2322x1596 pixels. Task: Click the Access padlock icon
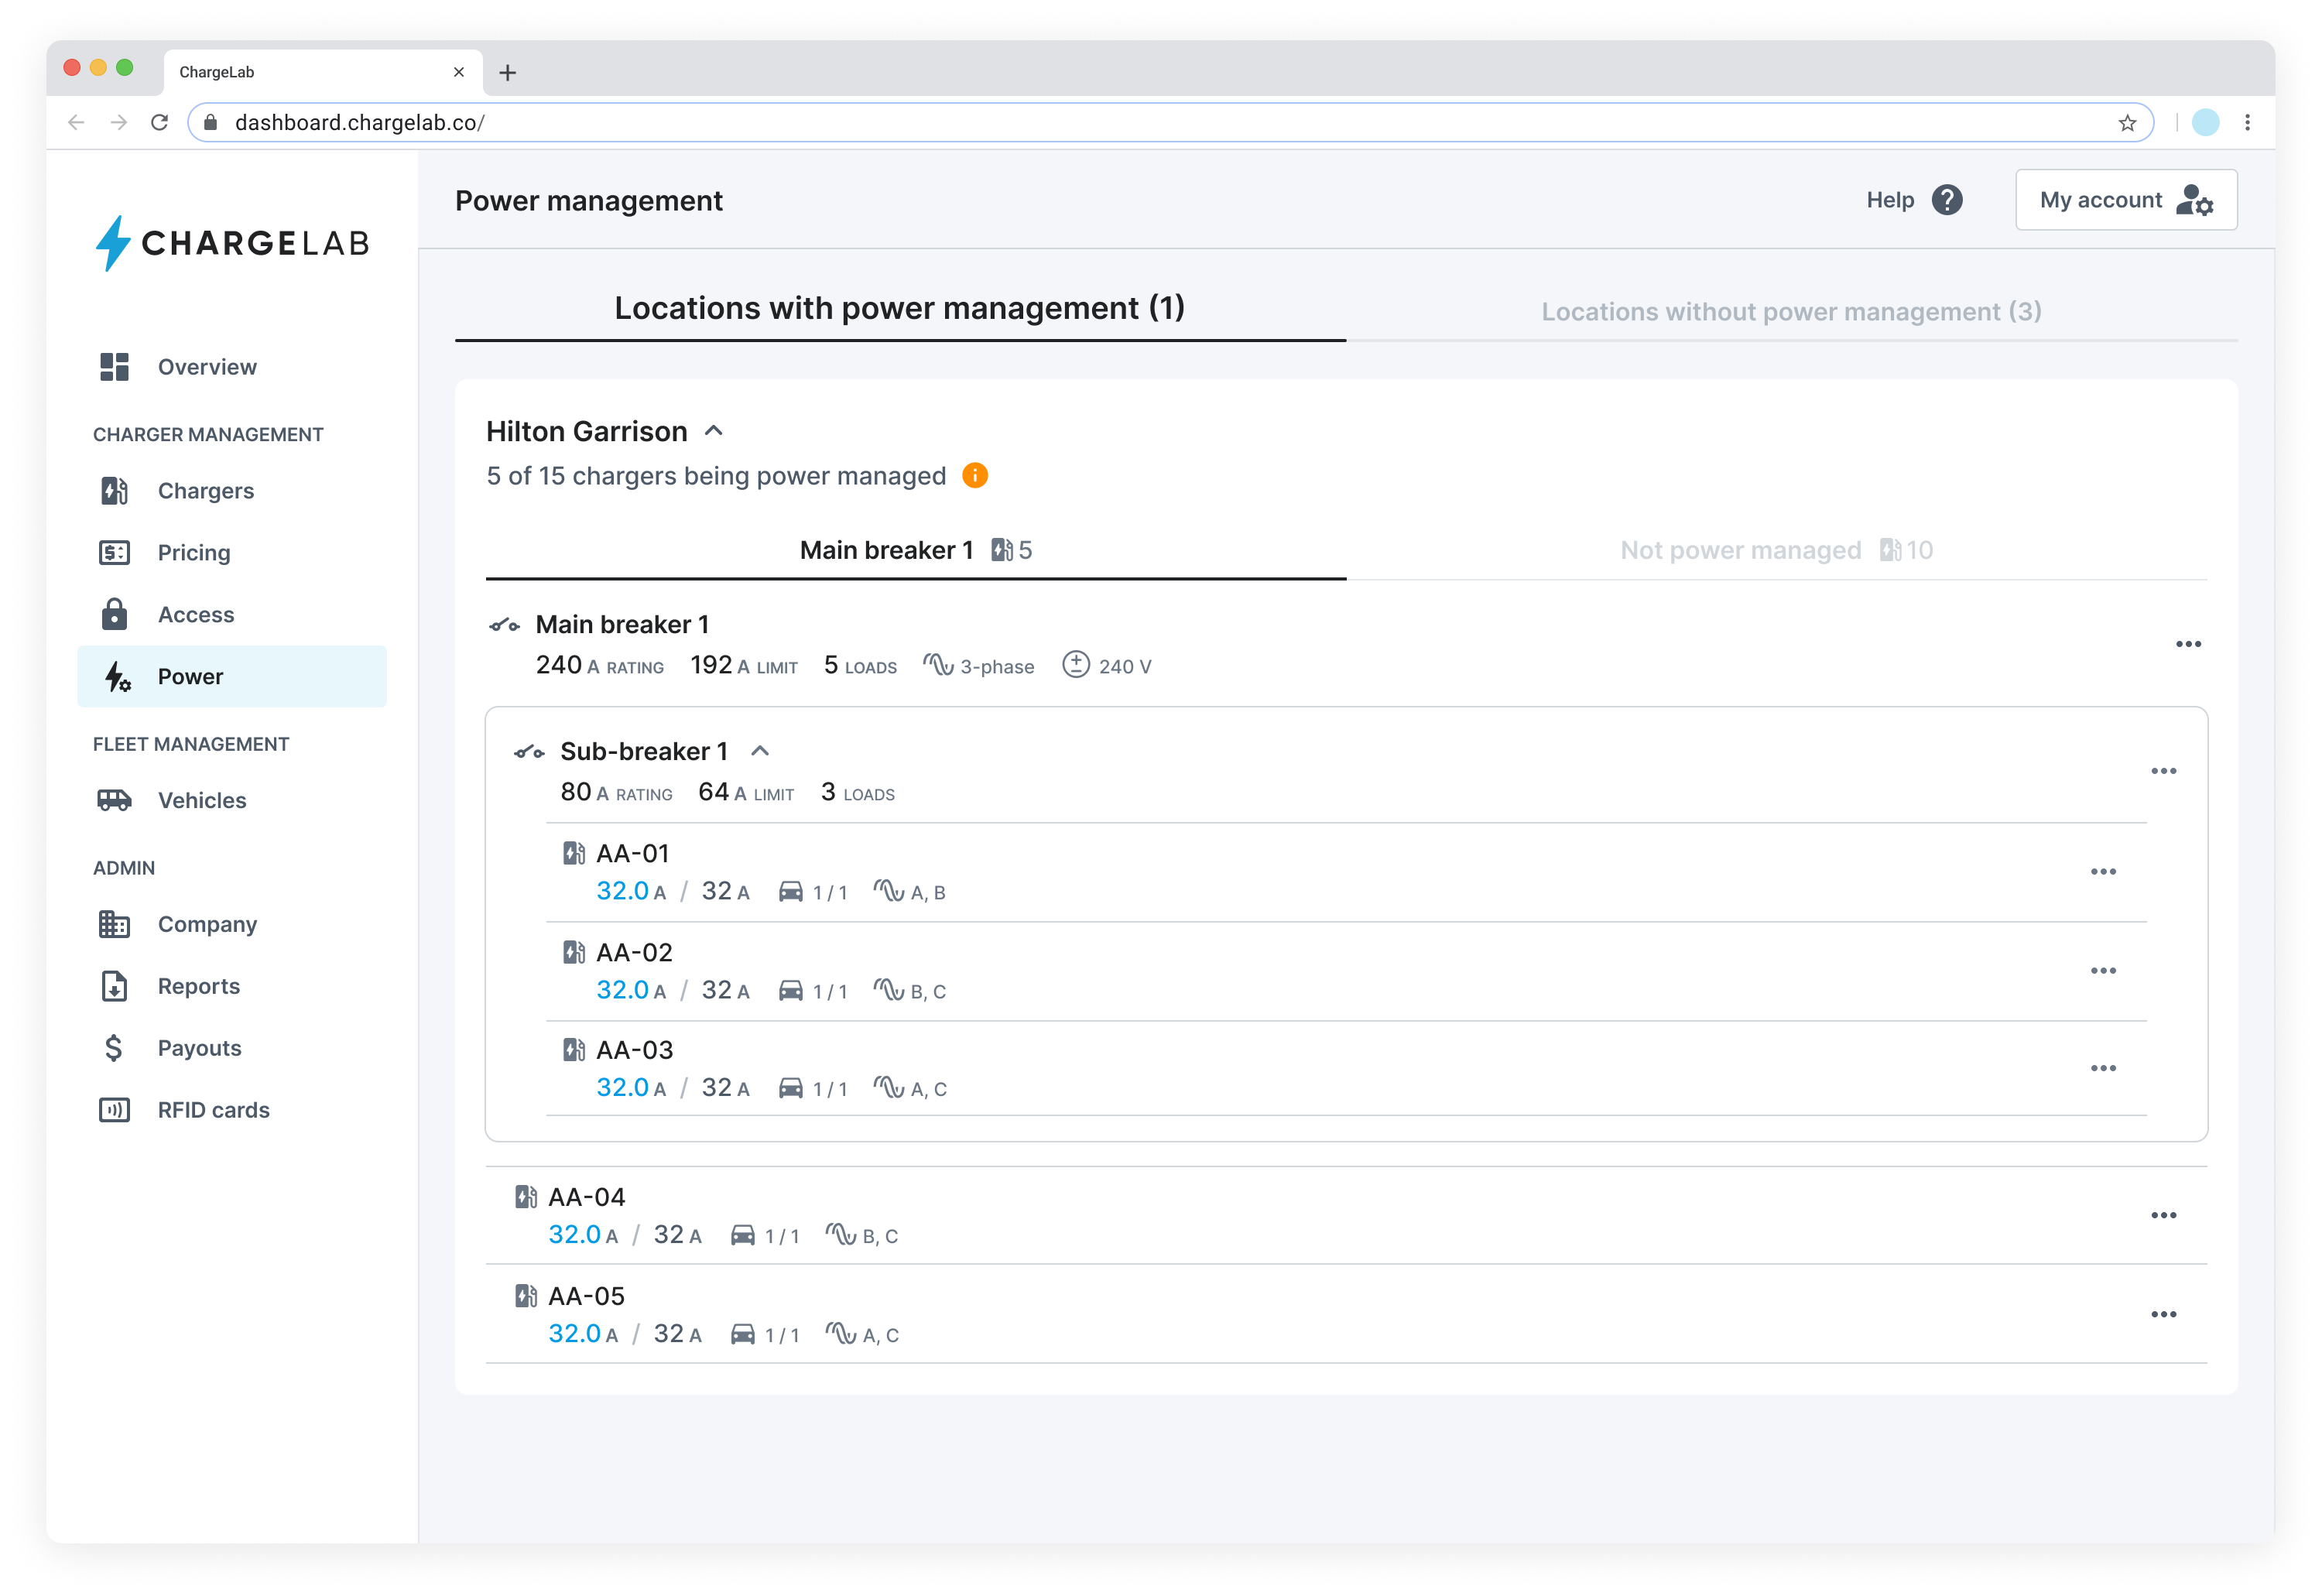click(x=114, y=614)
